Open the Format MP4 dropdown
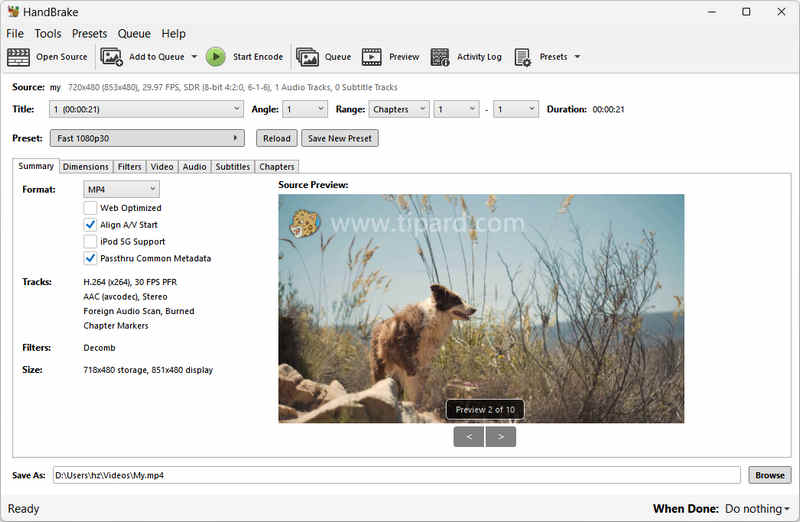 tap(121, 189)
